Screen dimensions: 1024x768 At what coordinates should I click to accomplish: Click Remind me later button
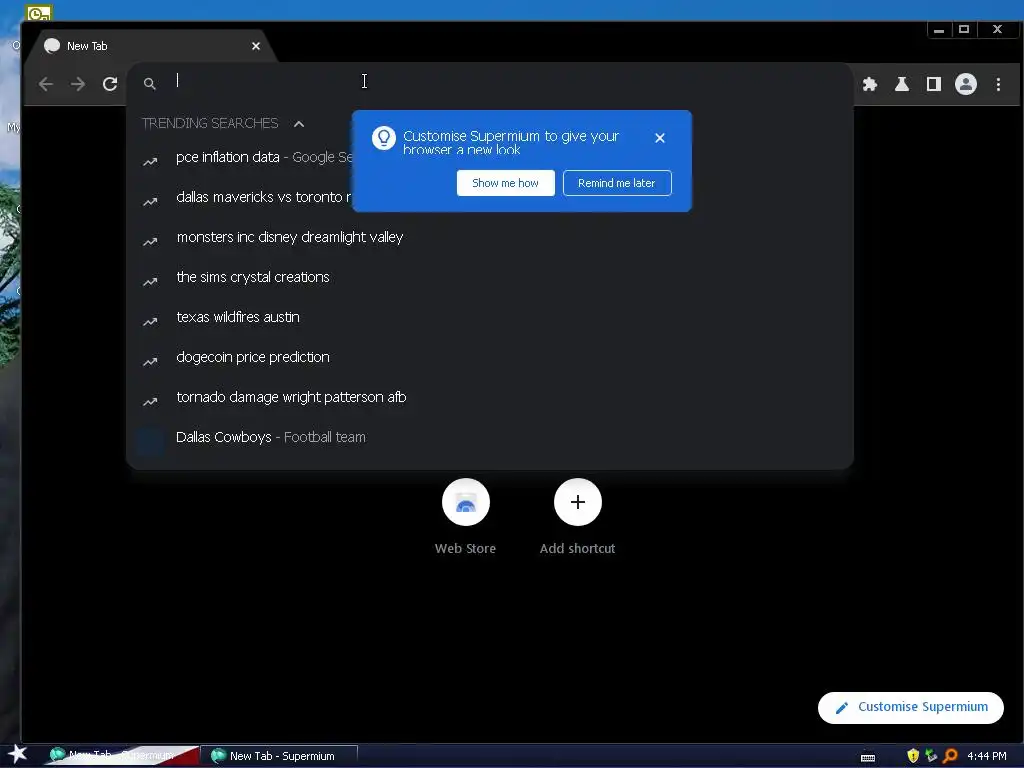[x=617, y=183]
